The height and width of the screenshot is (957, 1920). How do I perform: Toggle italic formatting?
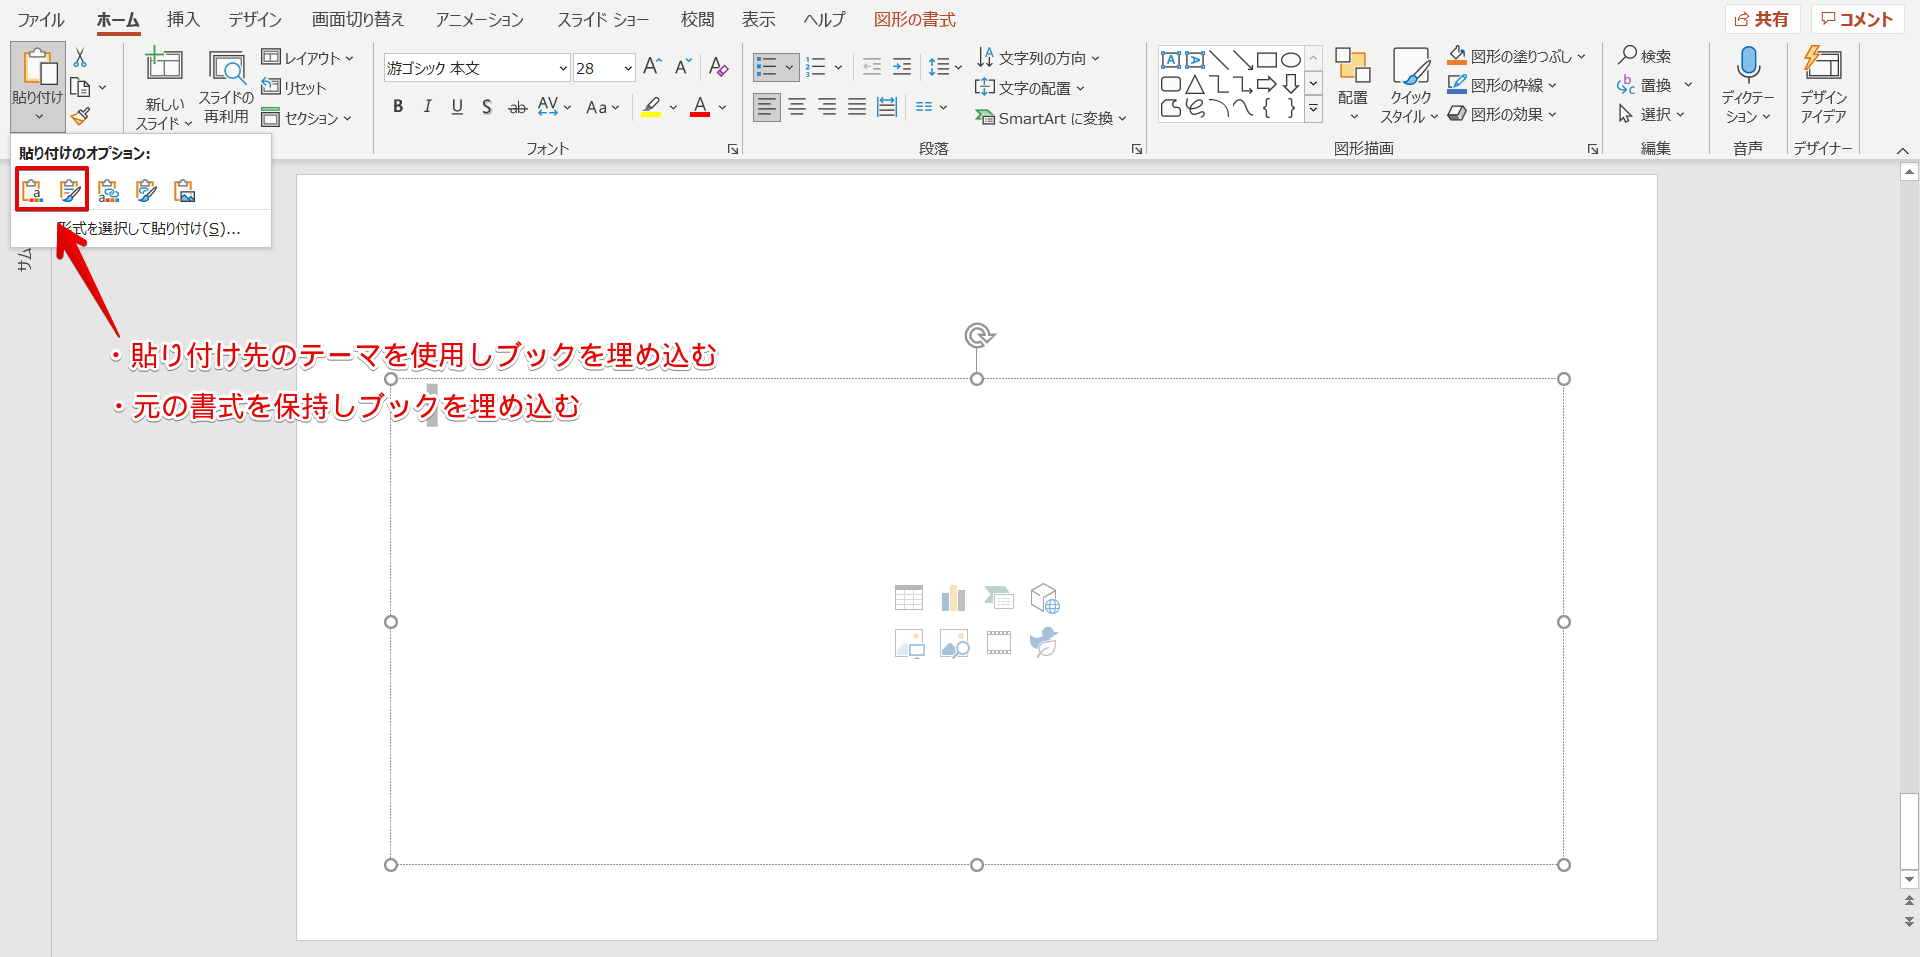tap(428, 107)
